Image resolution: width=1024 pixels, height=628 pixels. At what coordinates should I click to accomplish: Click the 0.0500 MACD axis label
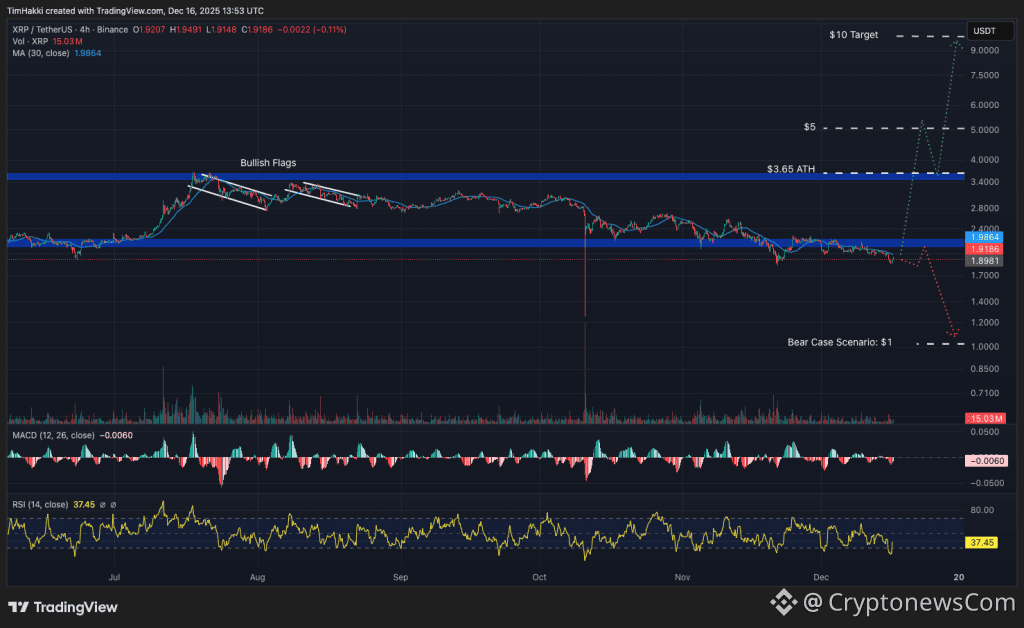[x=987, y=432]
